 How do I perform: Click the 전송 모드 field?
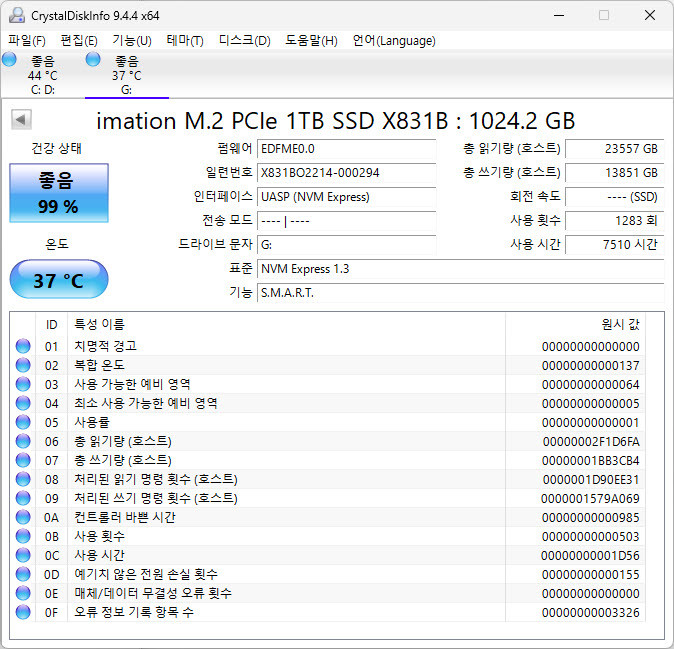point(346,221)
